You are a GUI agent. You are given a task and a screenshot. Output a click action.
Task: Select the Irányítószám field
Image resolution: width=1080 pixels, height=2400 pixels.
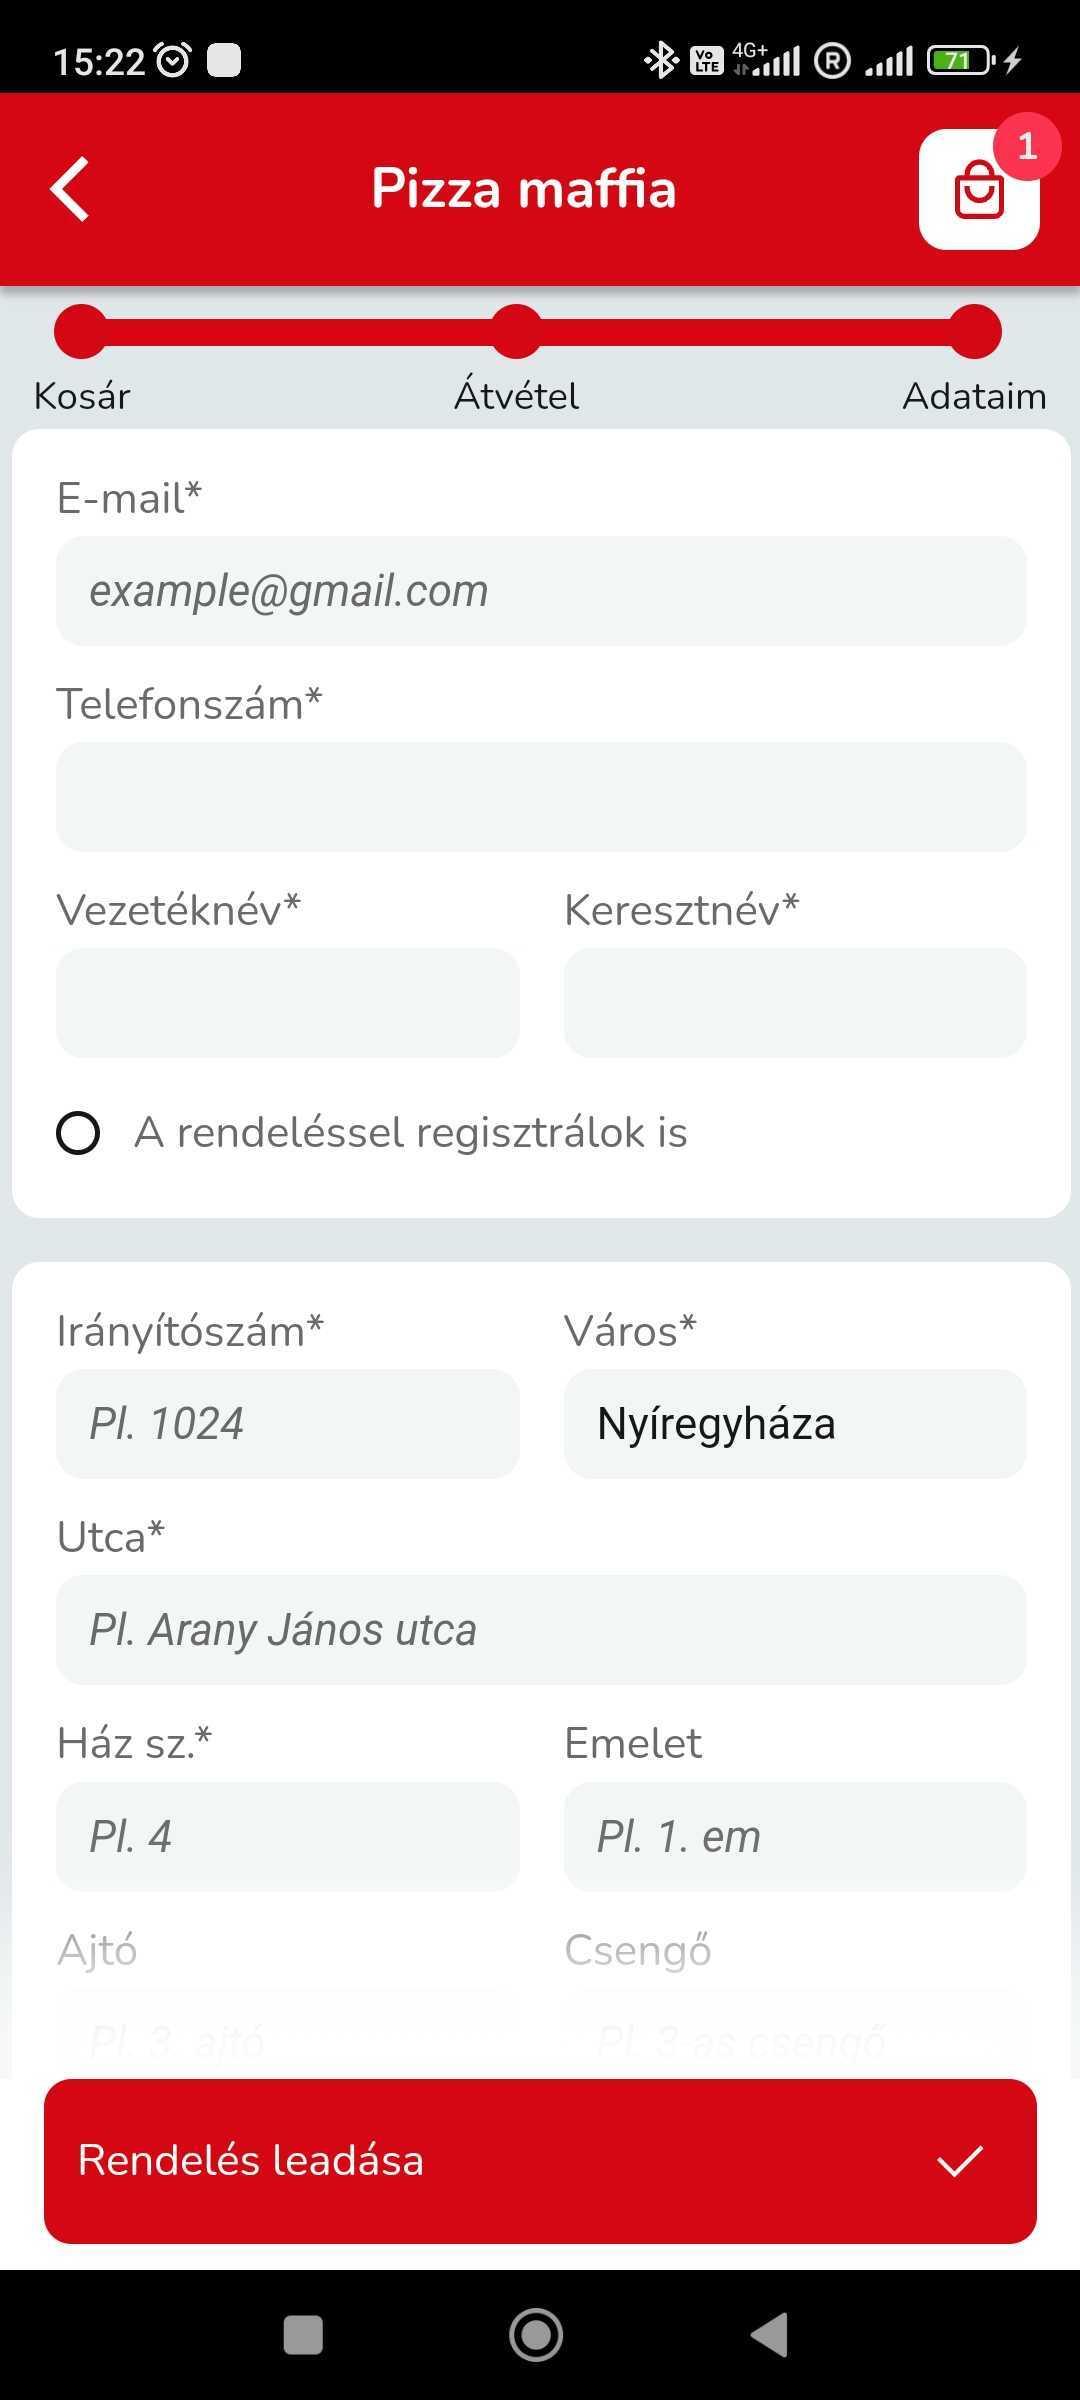pyautogui.click(x=288, y=1424)
